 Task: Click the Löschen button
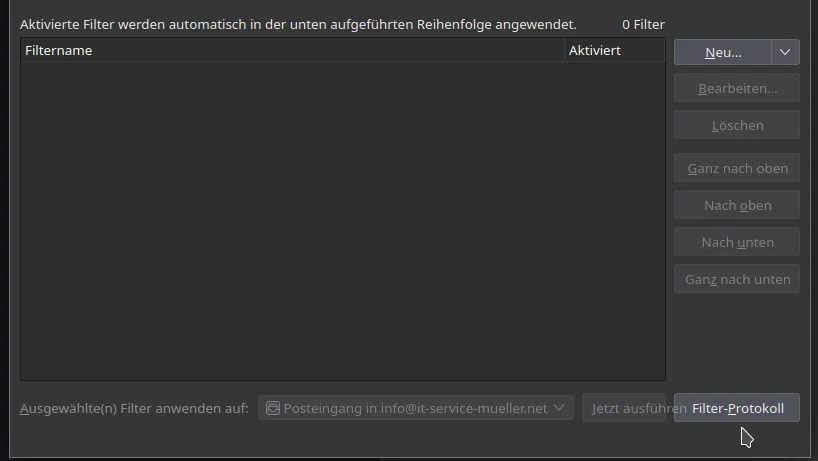[737, 125]
